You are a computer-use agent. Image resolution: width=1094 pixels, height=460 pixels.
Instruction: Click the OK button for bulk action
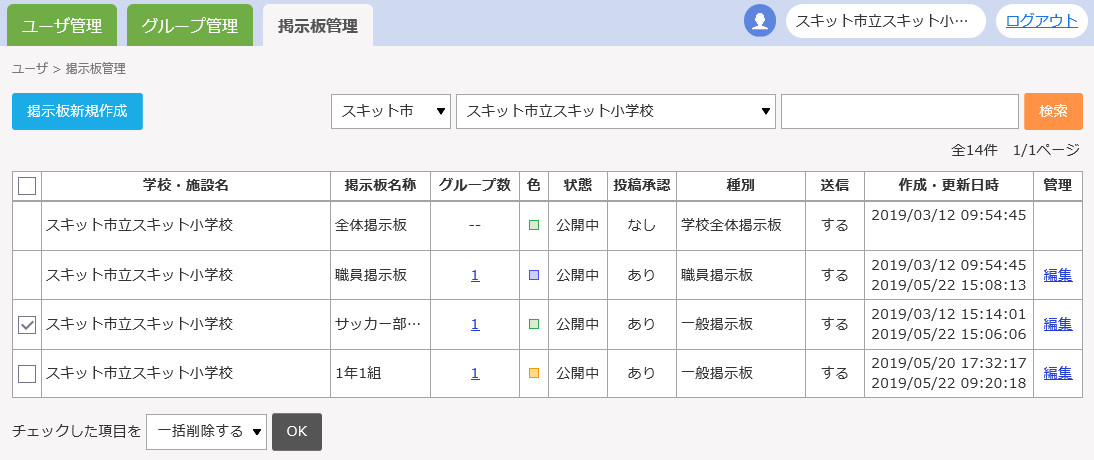click(297, 432)
